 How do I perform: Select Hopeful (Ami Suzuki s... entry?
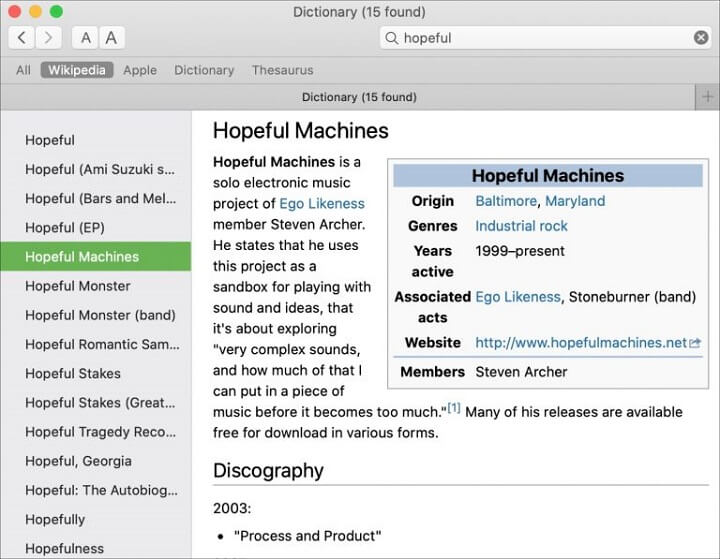[96, 169]
